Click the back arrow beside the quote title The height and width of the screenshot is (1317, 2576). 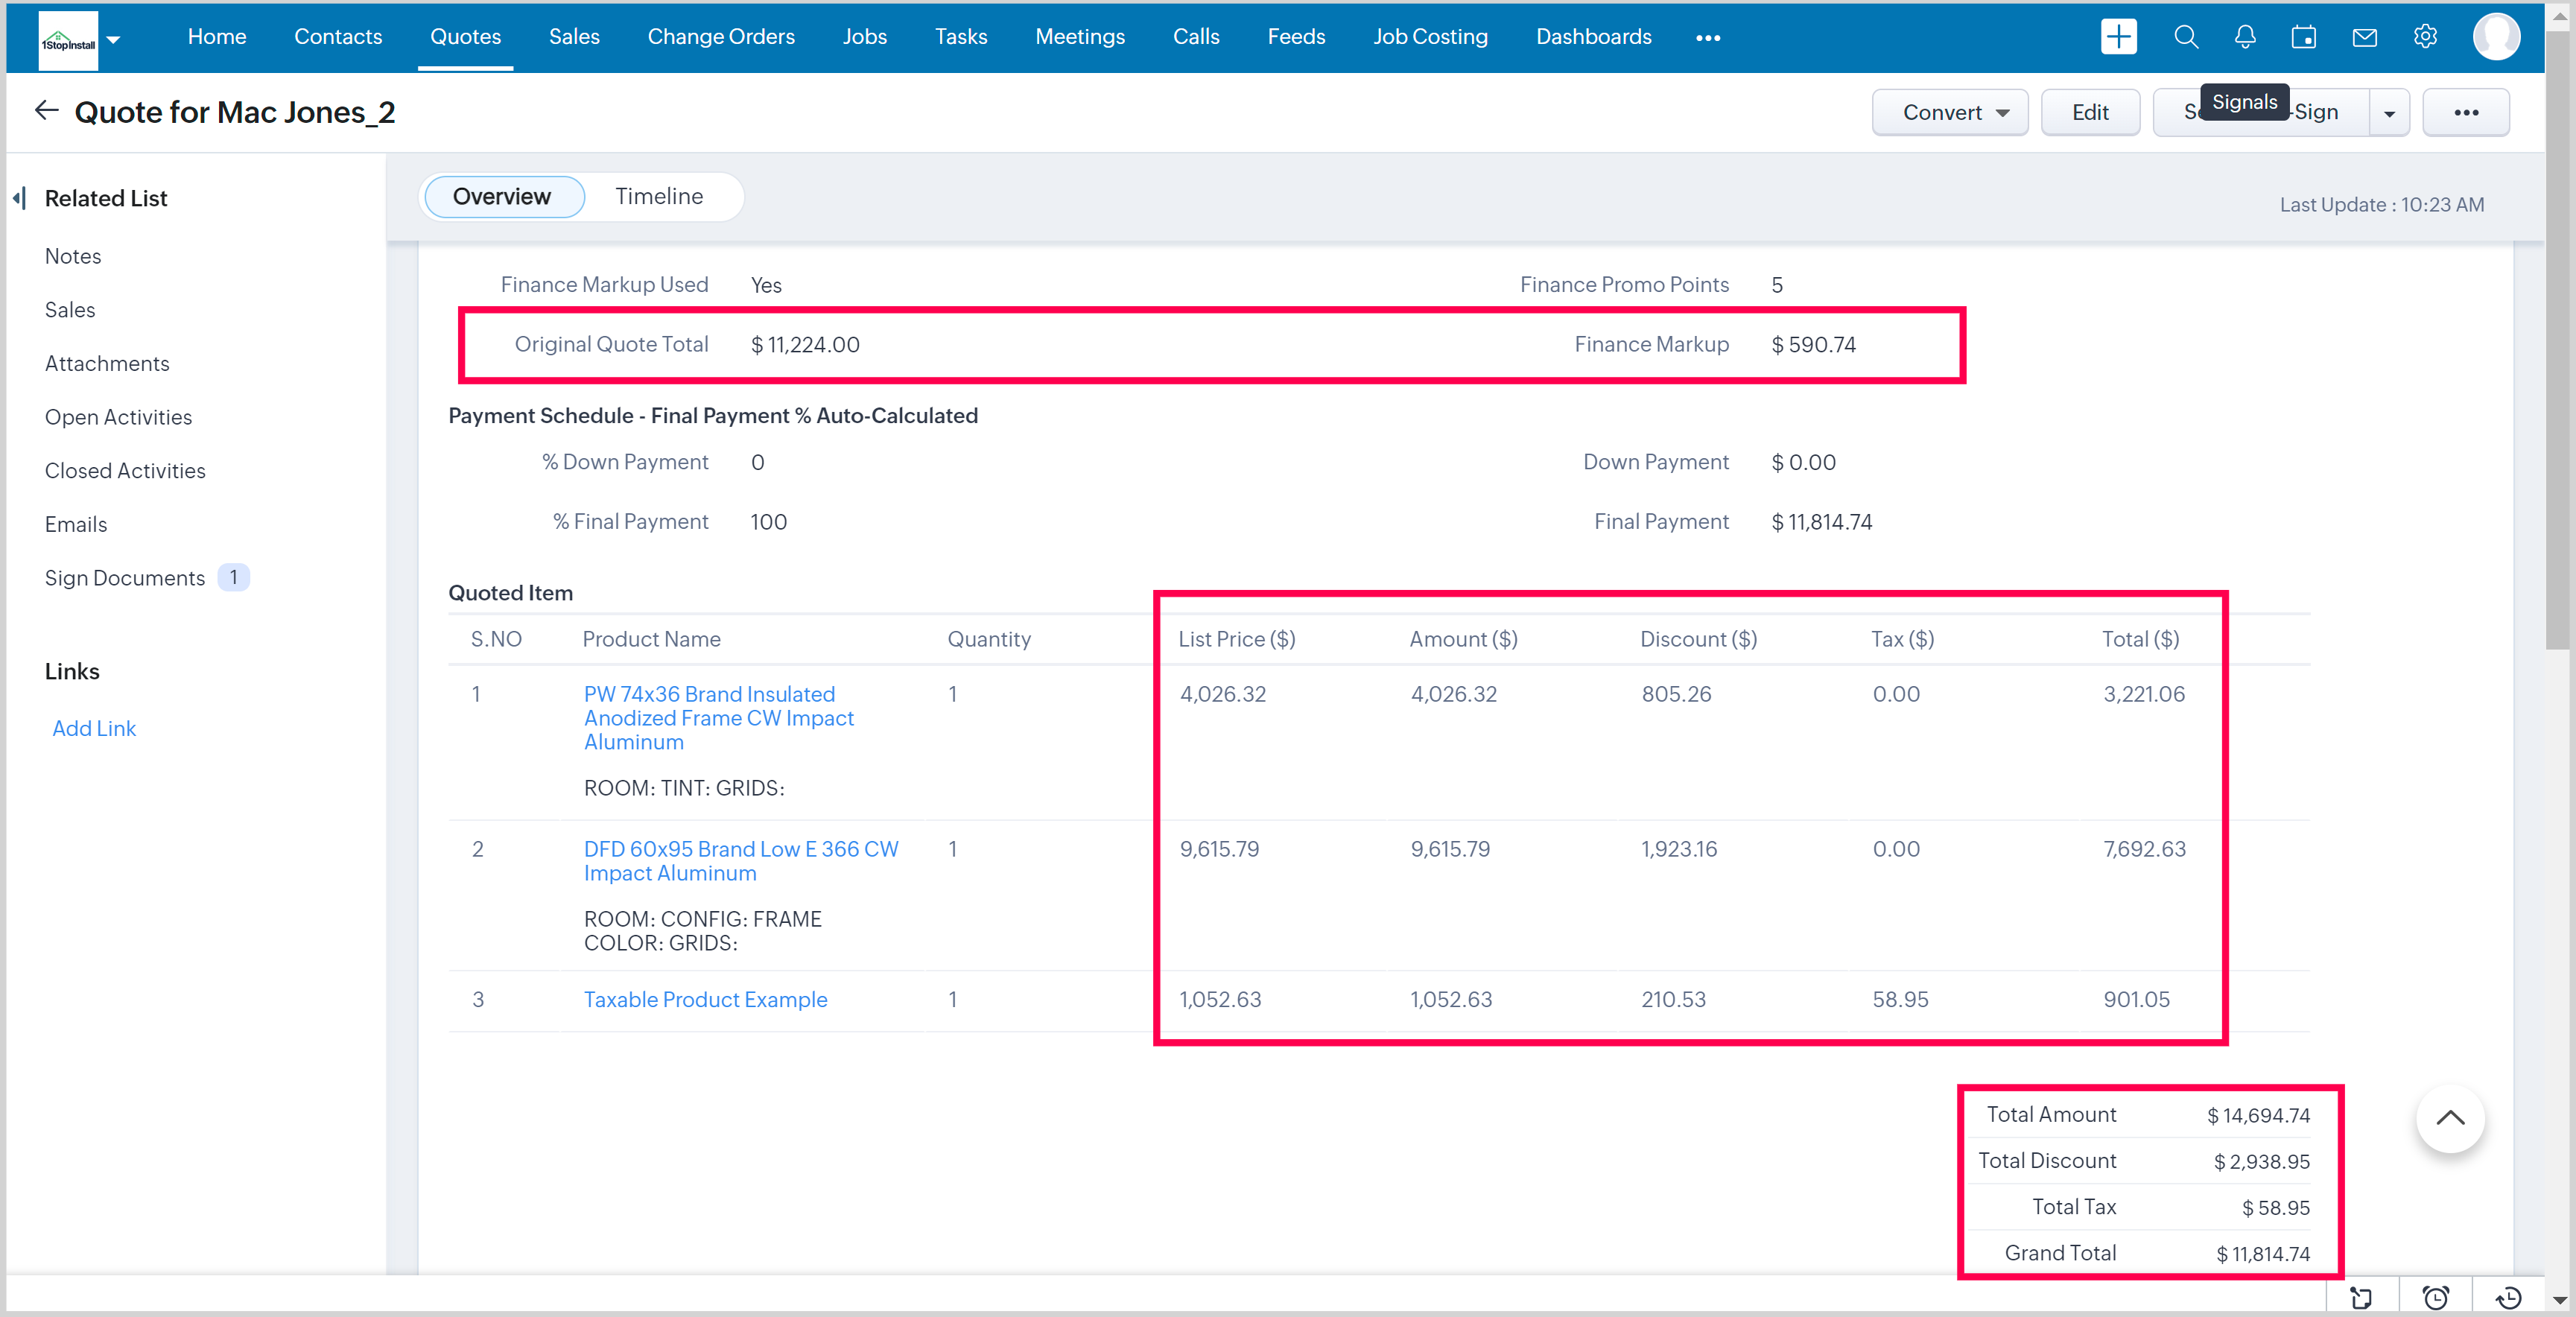47,111
